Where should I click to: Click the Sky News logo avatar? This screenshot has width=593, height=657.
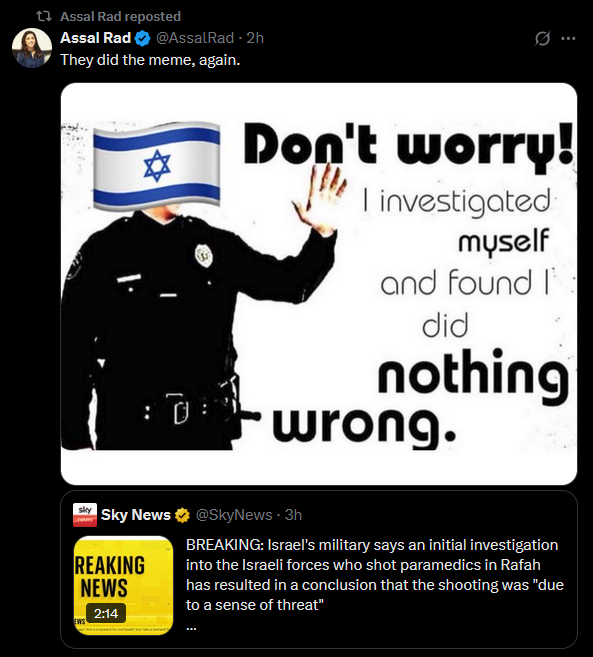point(85,515)
